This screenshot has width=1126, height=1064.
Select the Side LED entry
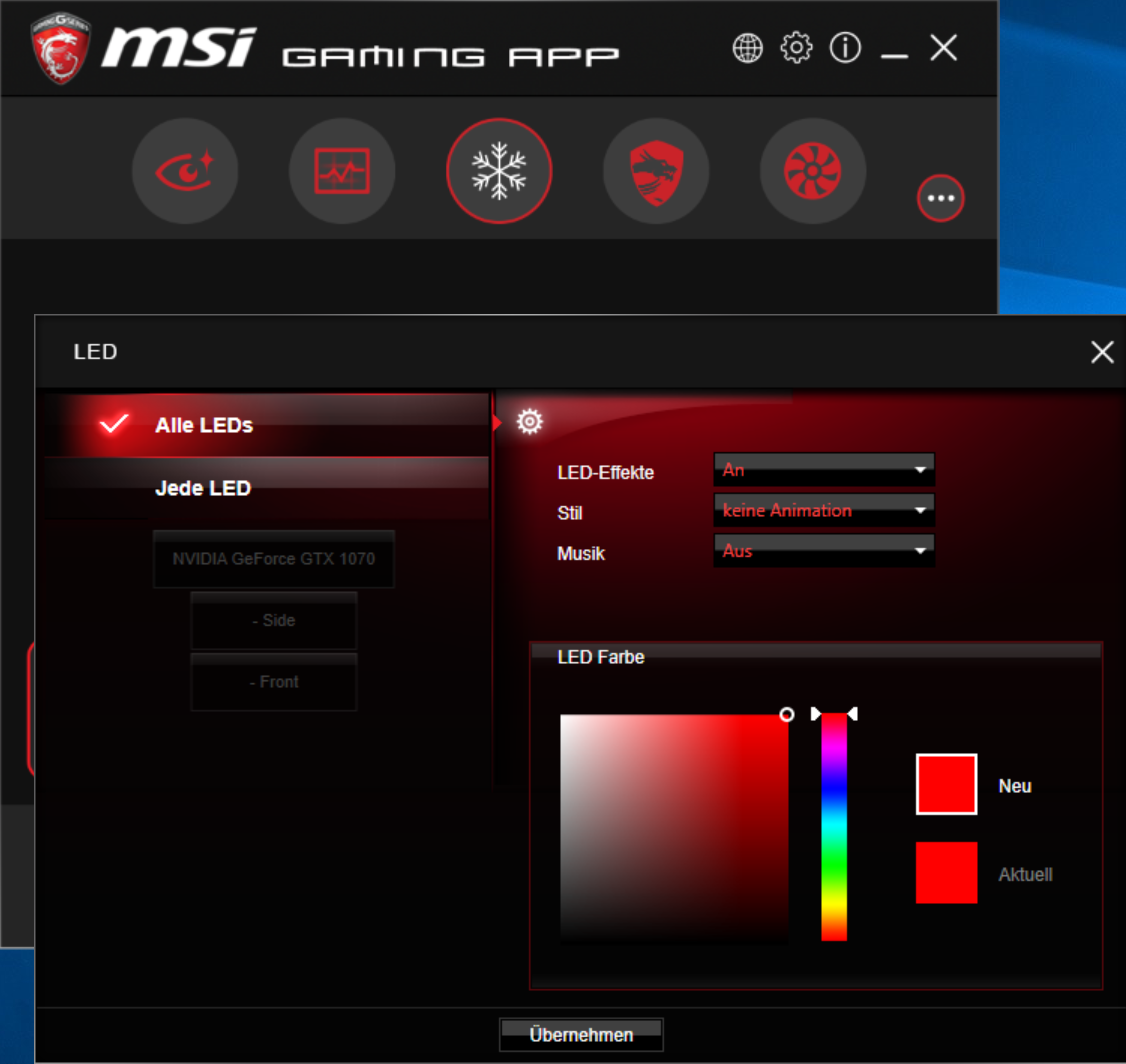tap(274, 620)
